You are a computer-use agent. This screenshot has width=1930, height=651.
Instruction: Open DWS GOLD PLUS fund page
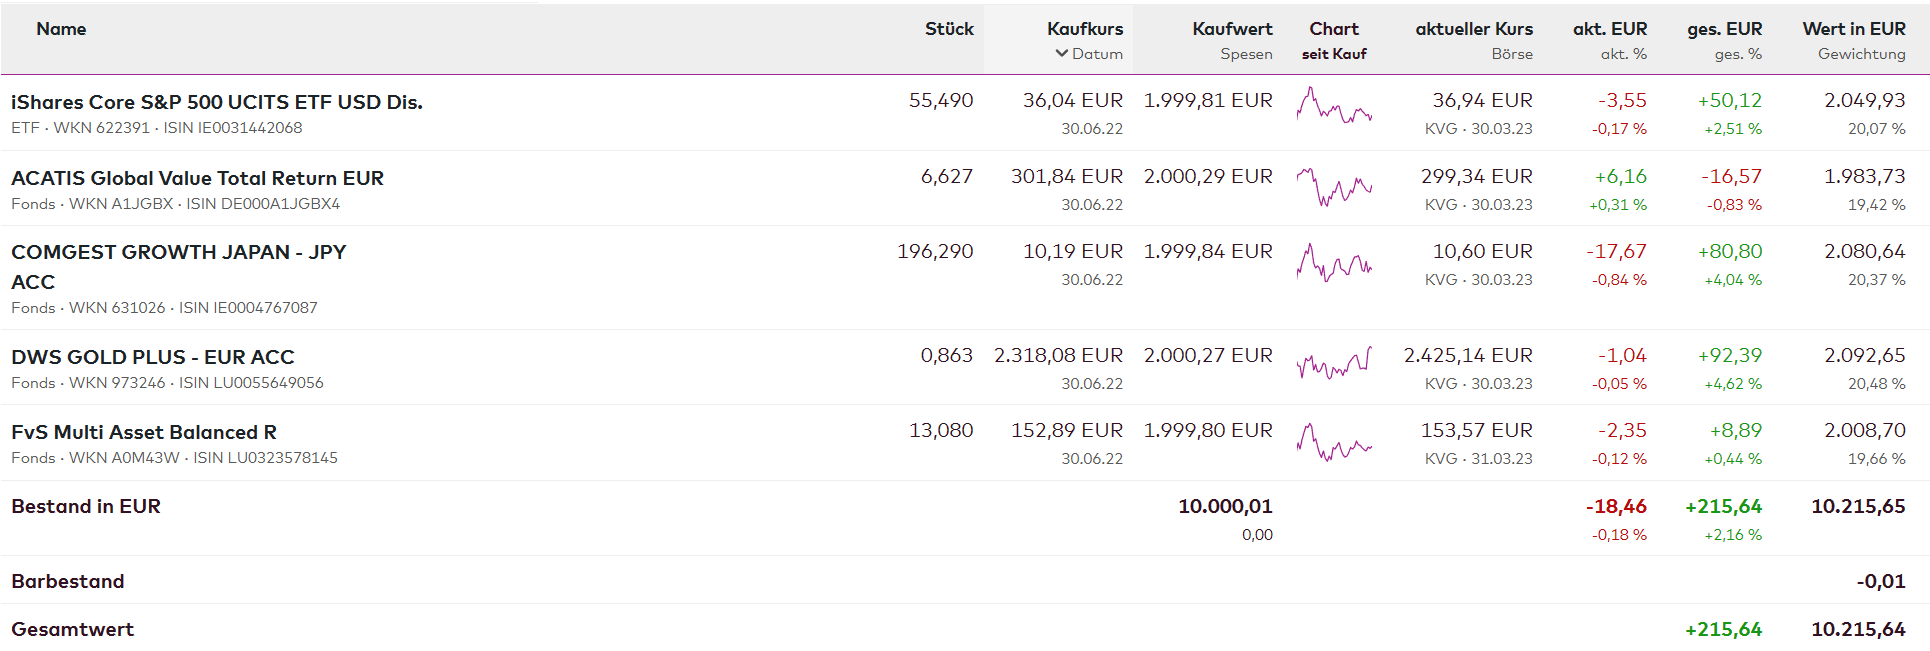pos(153,357)
